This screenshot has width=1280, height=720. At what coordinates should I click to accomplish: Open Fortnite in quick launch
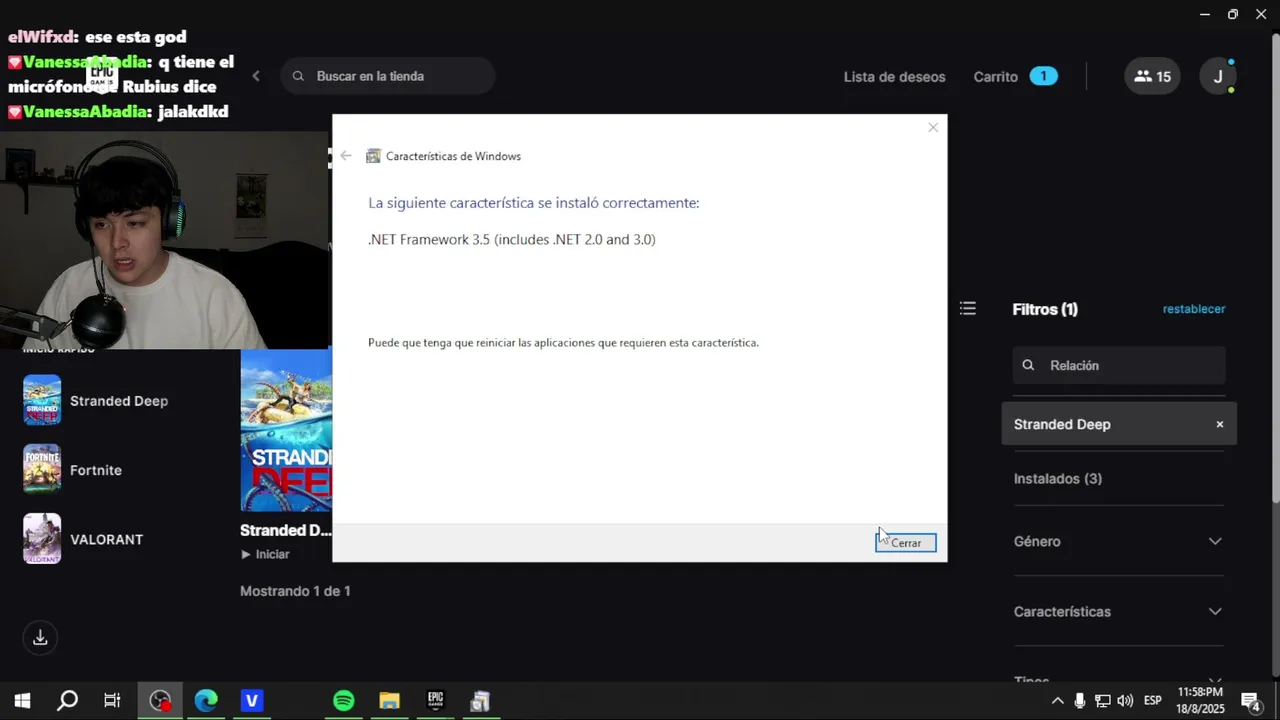96,470
